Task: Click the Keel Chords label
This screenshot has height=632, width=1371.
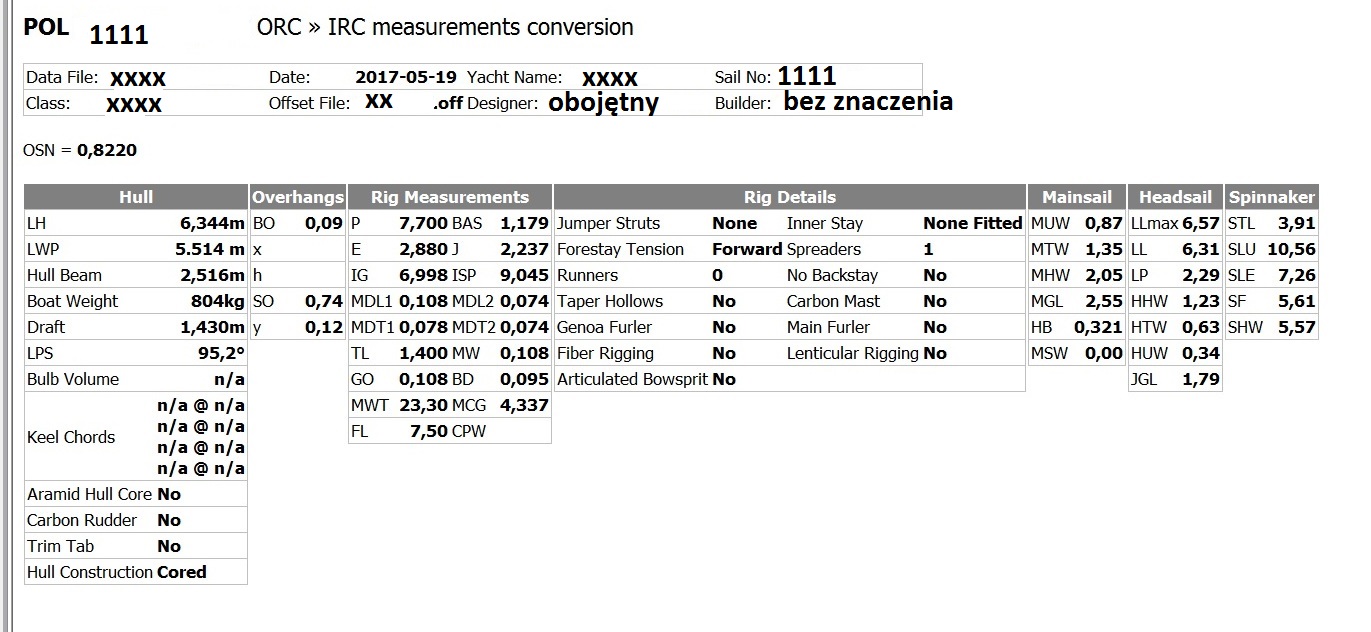Action: tap(71, 437)
